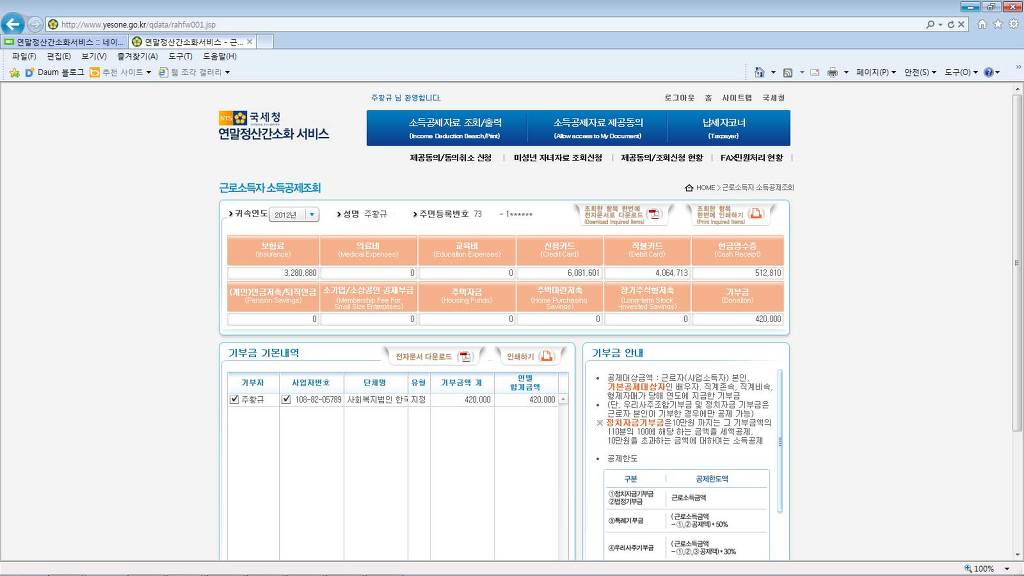Click the zoom level 100% control
This screenshot has height=576, width=1024.
pyautogui.click(x=983, y=568)
